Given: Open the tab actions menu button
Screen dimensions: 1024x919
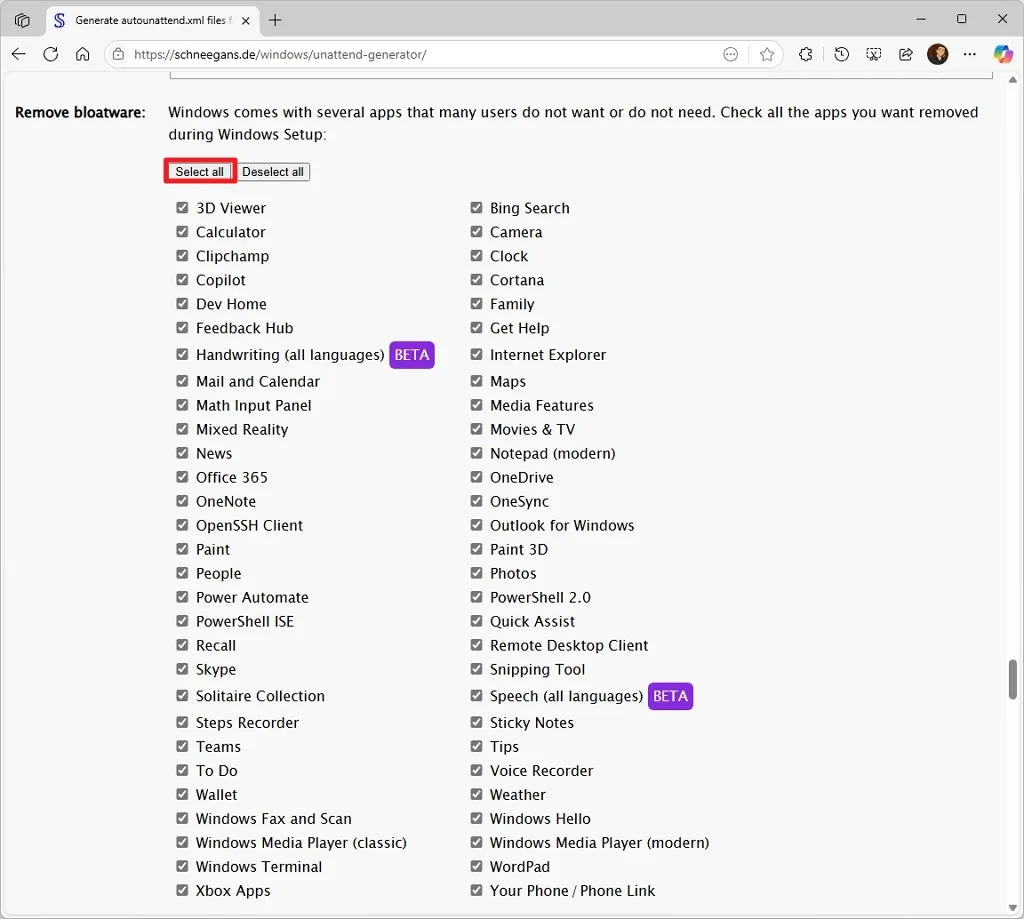Looking at the screenshot, I should pos(22,20).
